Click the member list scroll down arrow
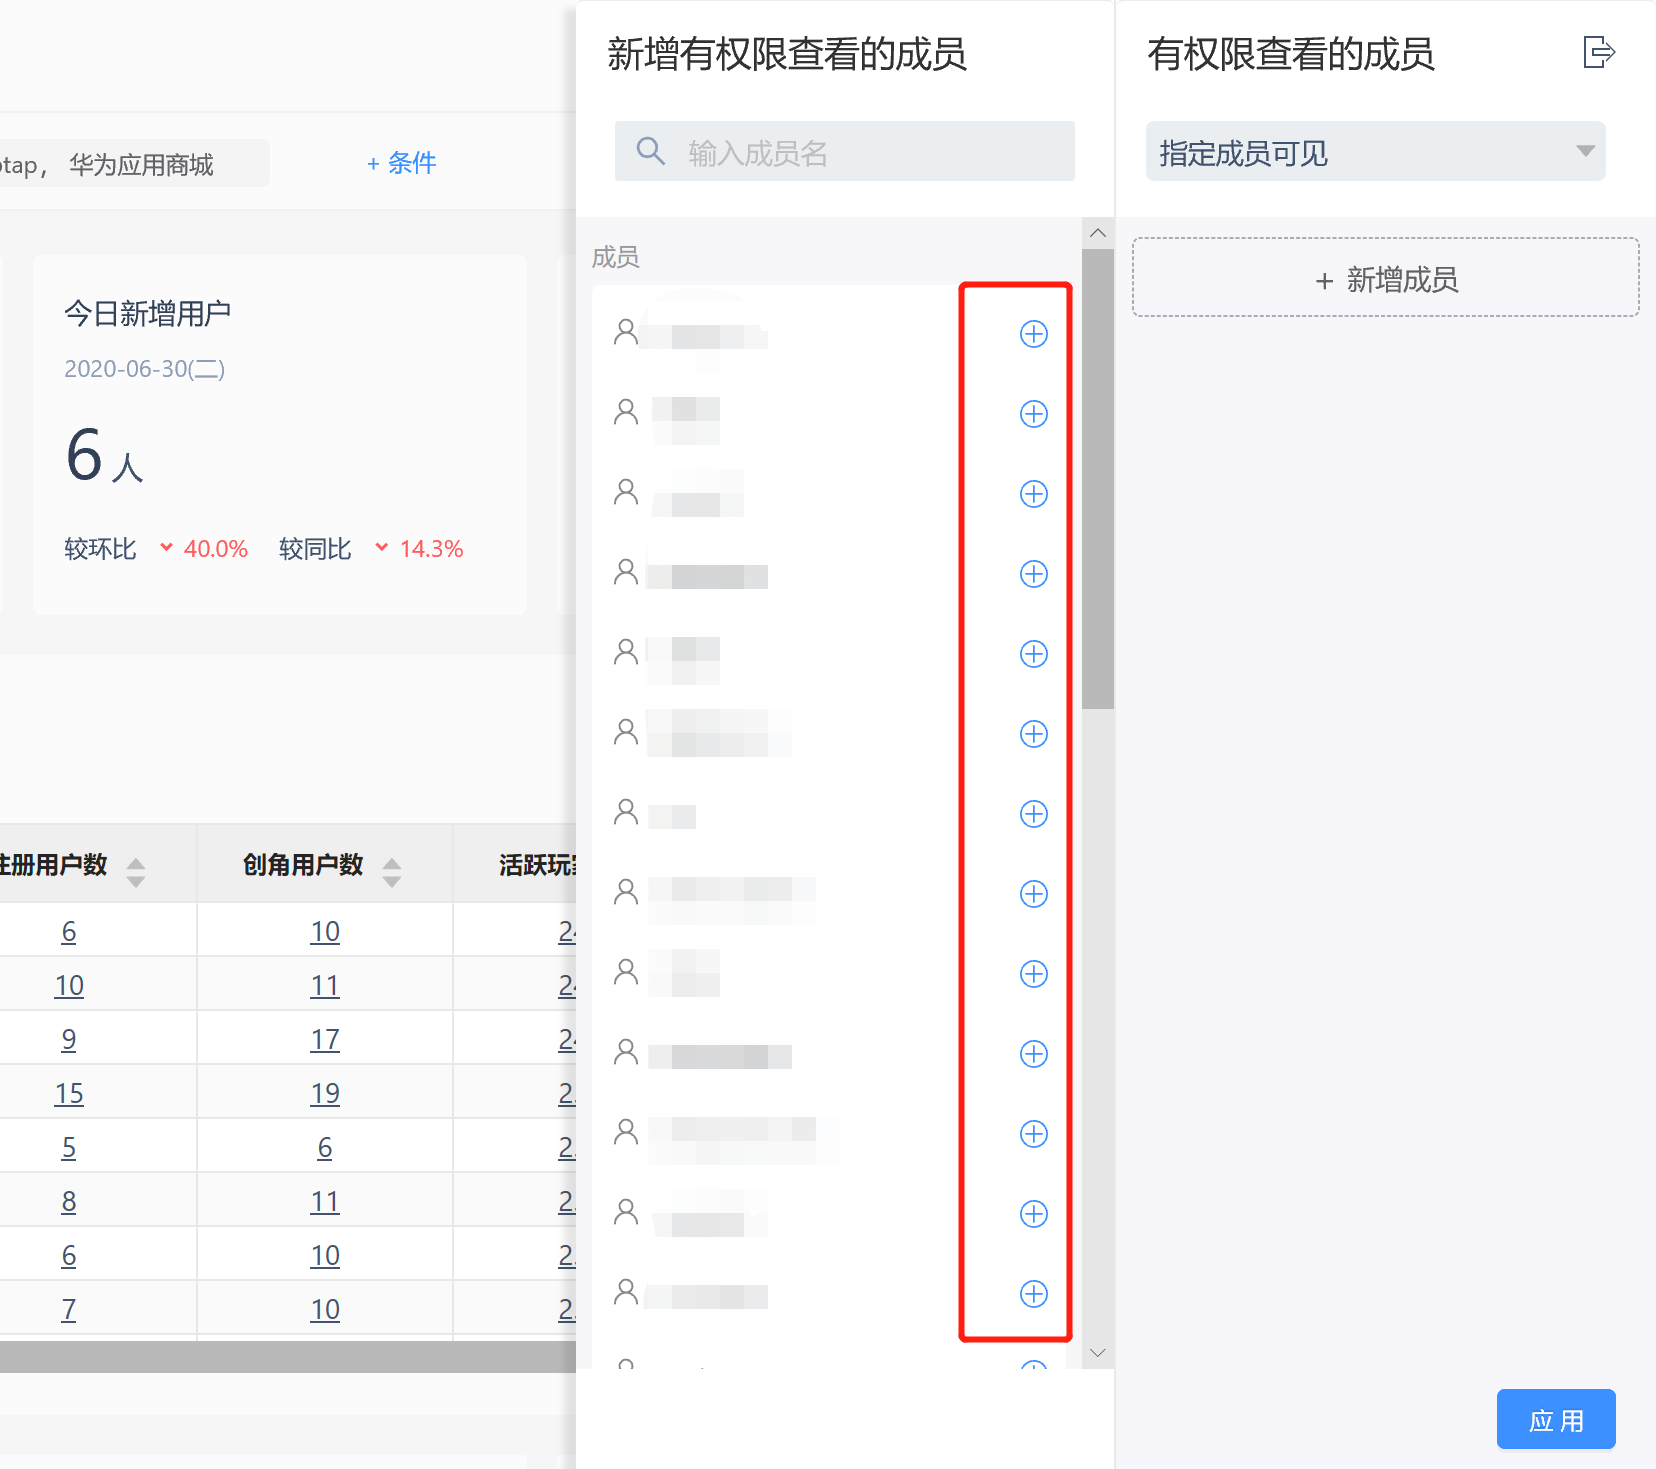The image size is (1656, 1469). pos(1097,1353)
